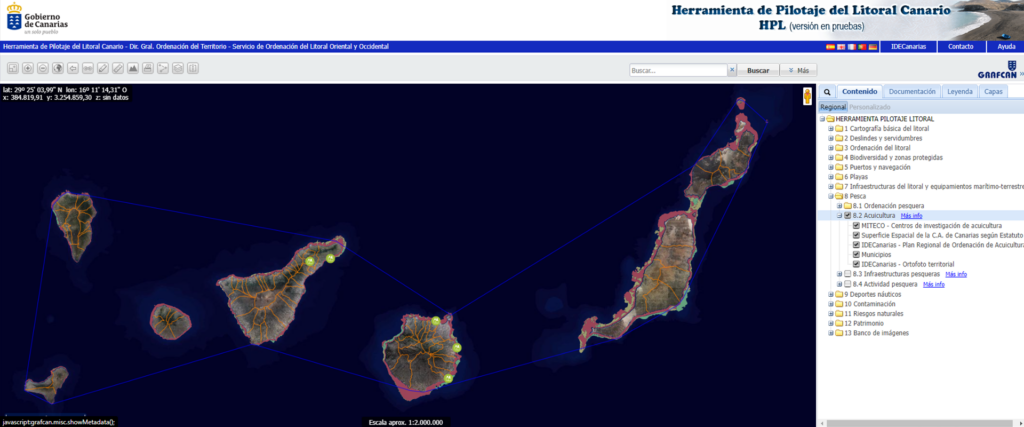The width and height of the screenshot is (1024, 427).
Task: Uncheck Plan Regional de Ordenación de Acuicultura
Action: (x=856, y=245)
